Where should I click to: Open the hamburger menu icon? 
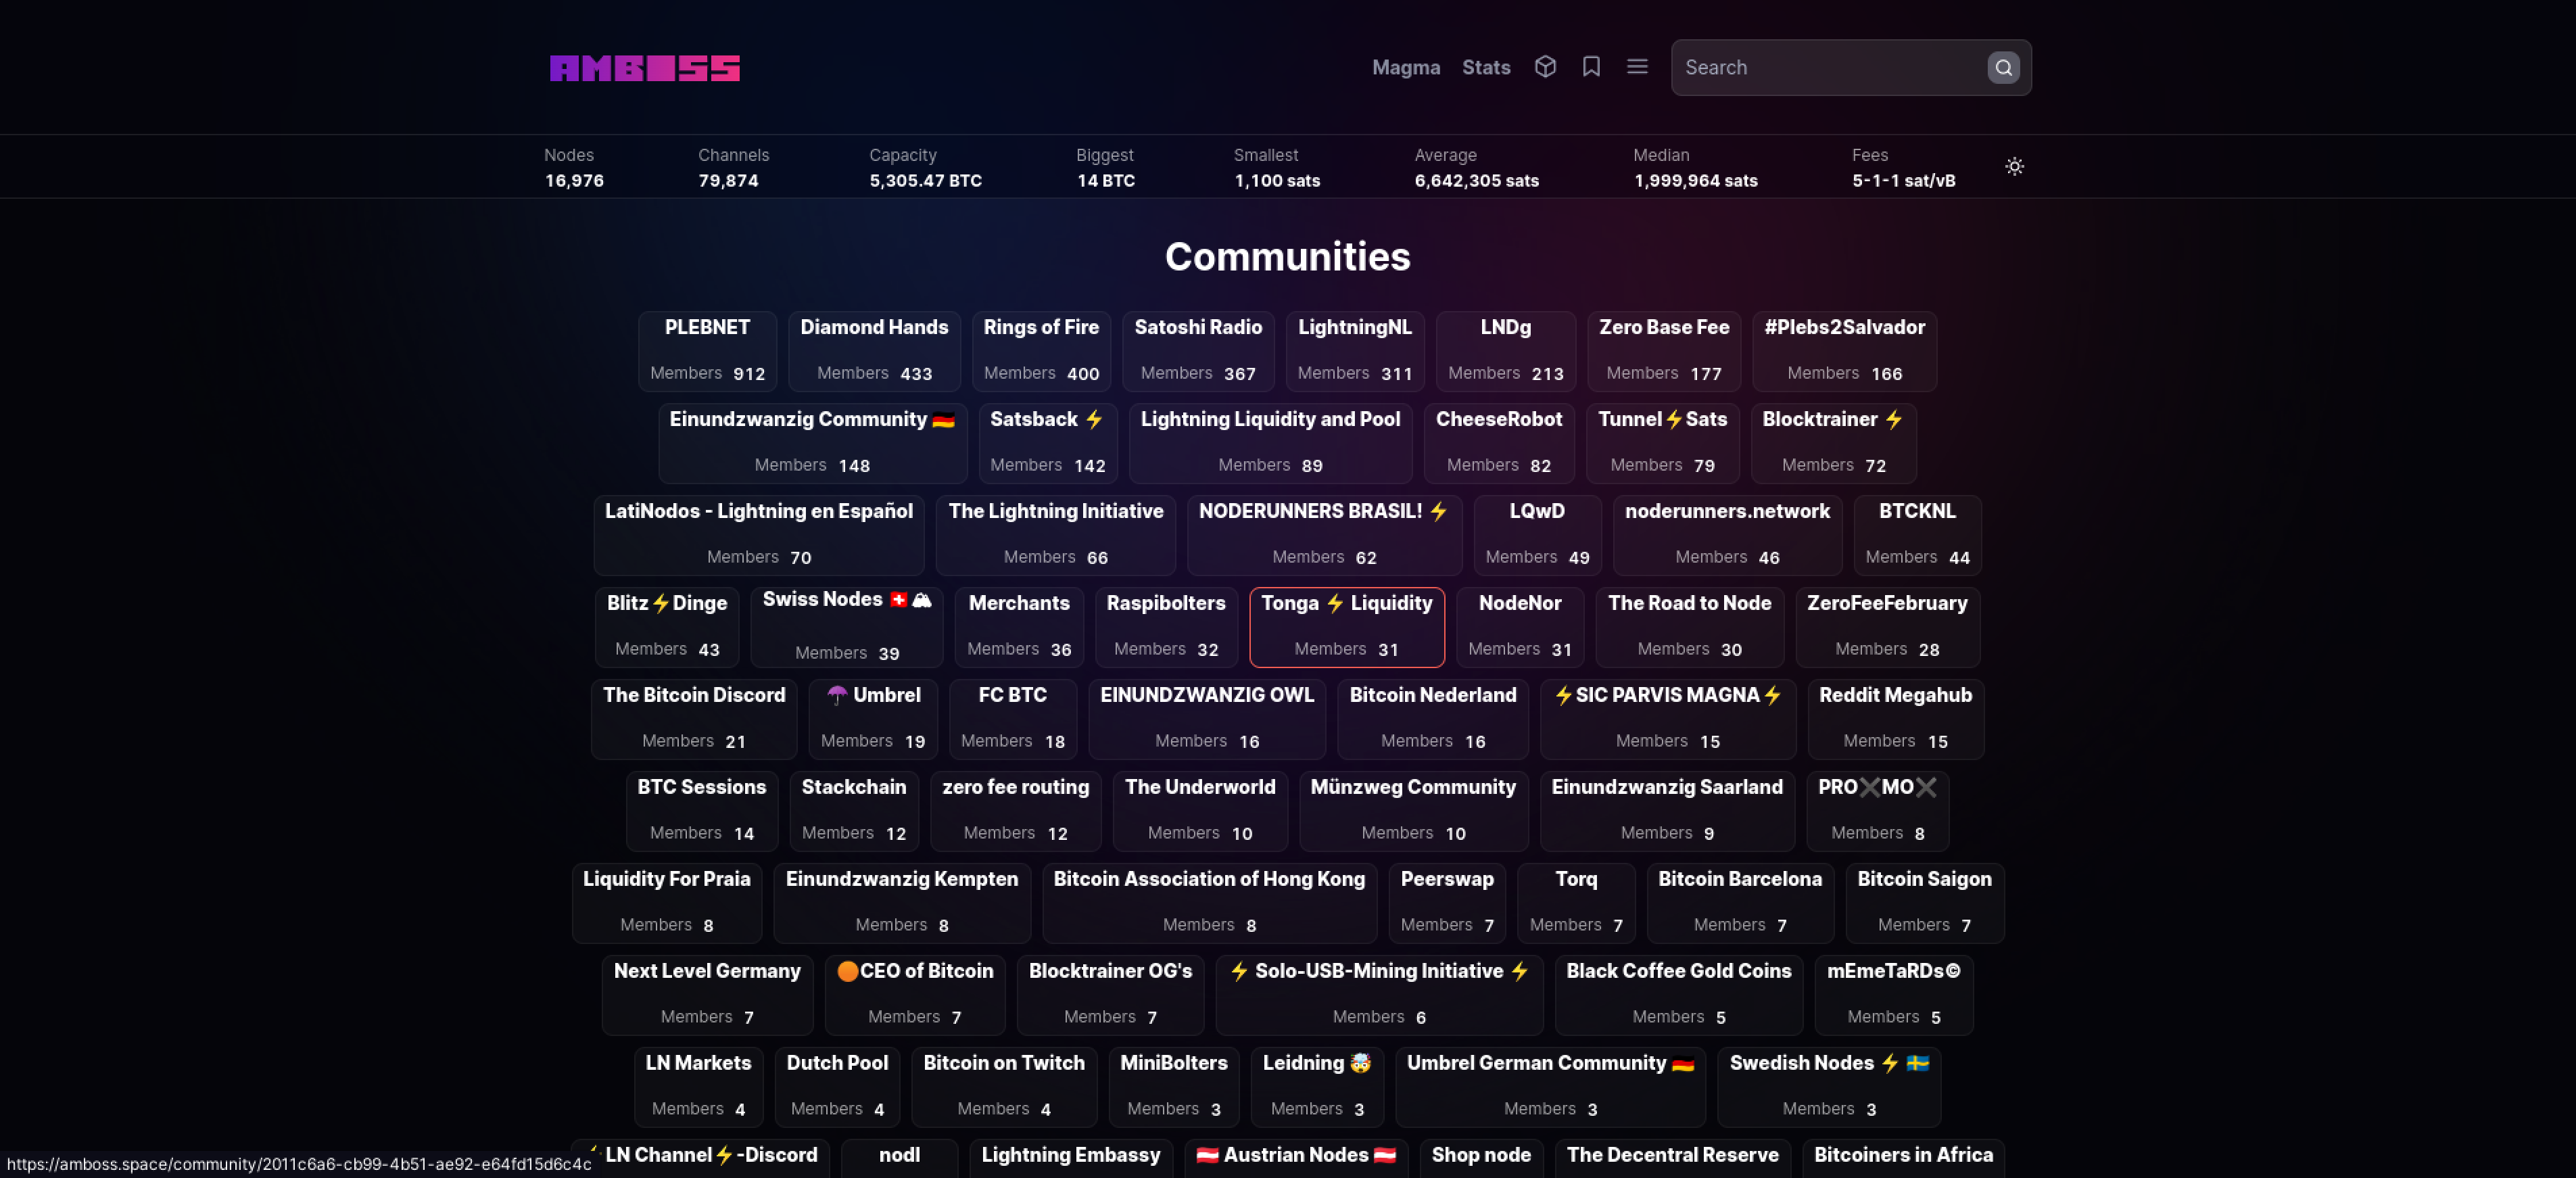[1637, 67]
